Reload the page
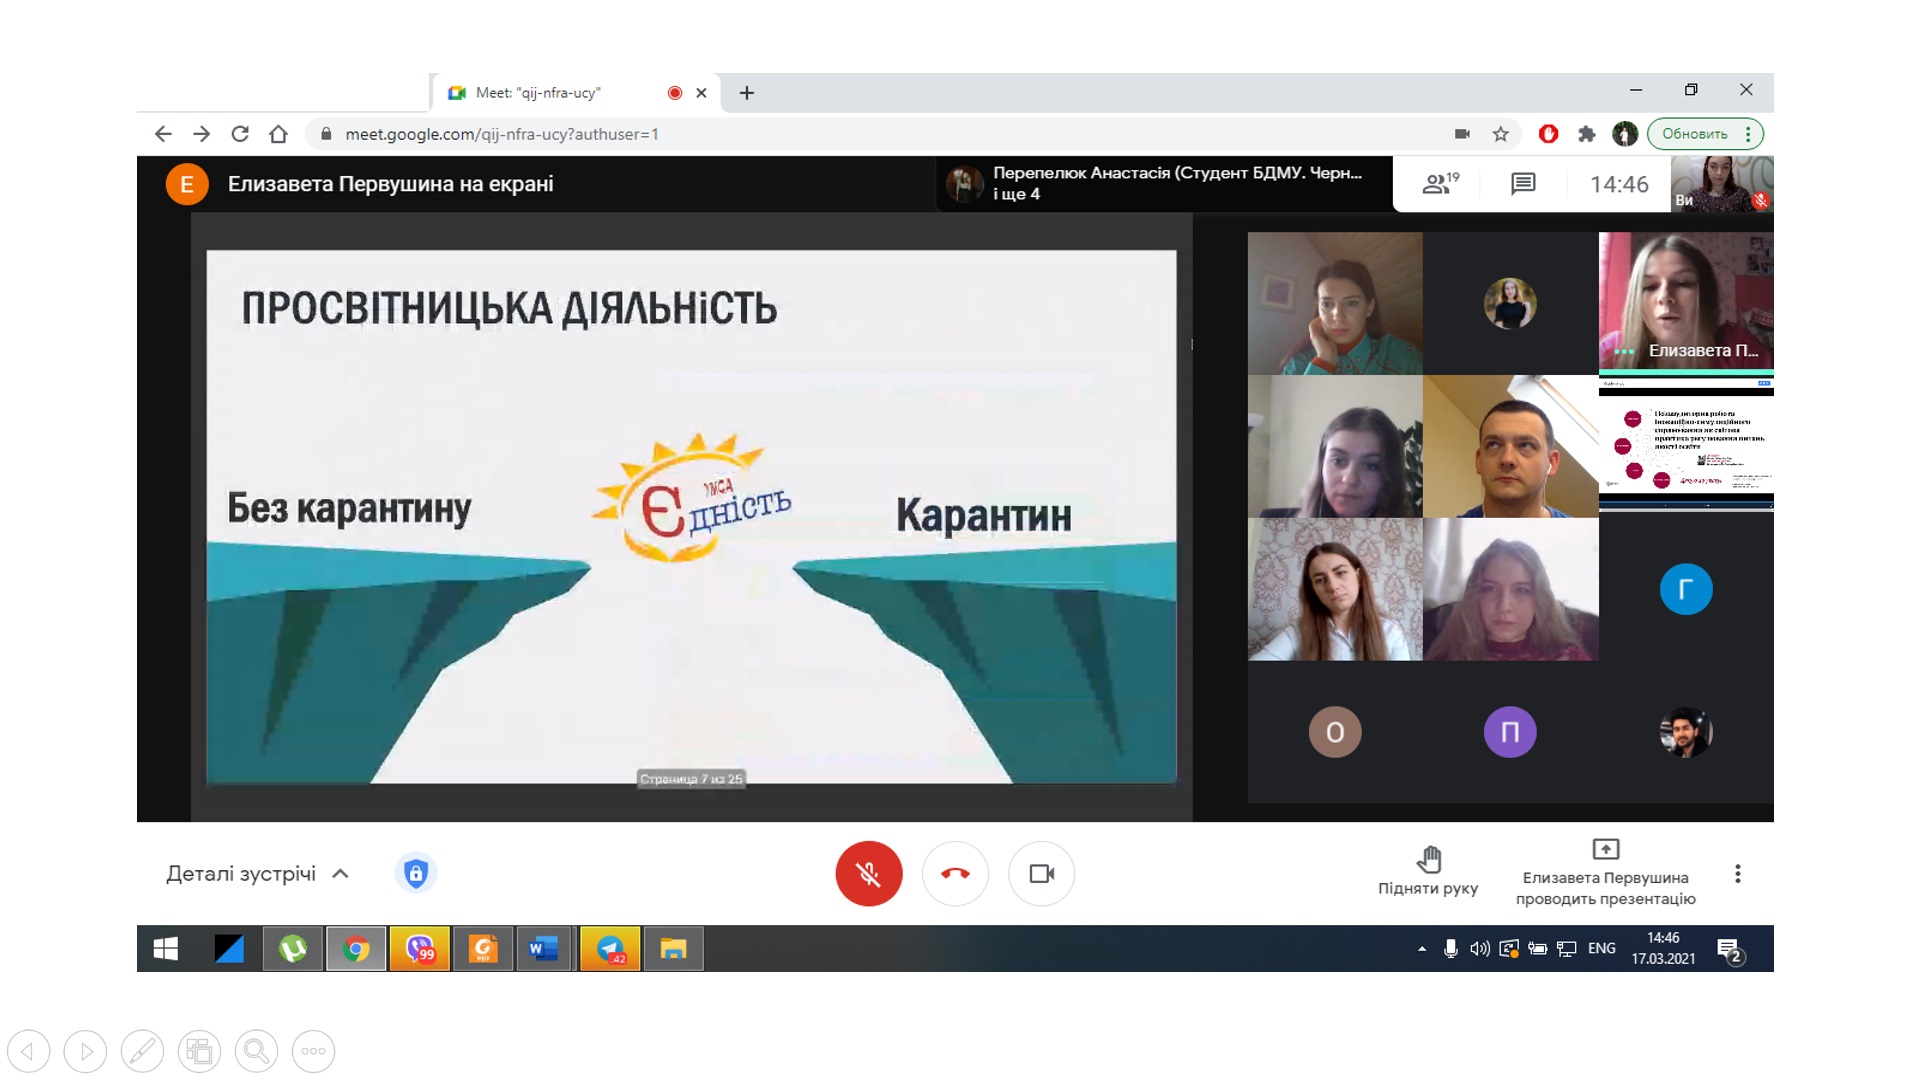 coord(240,134)
